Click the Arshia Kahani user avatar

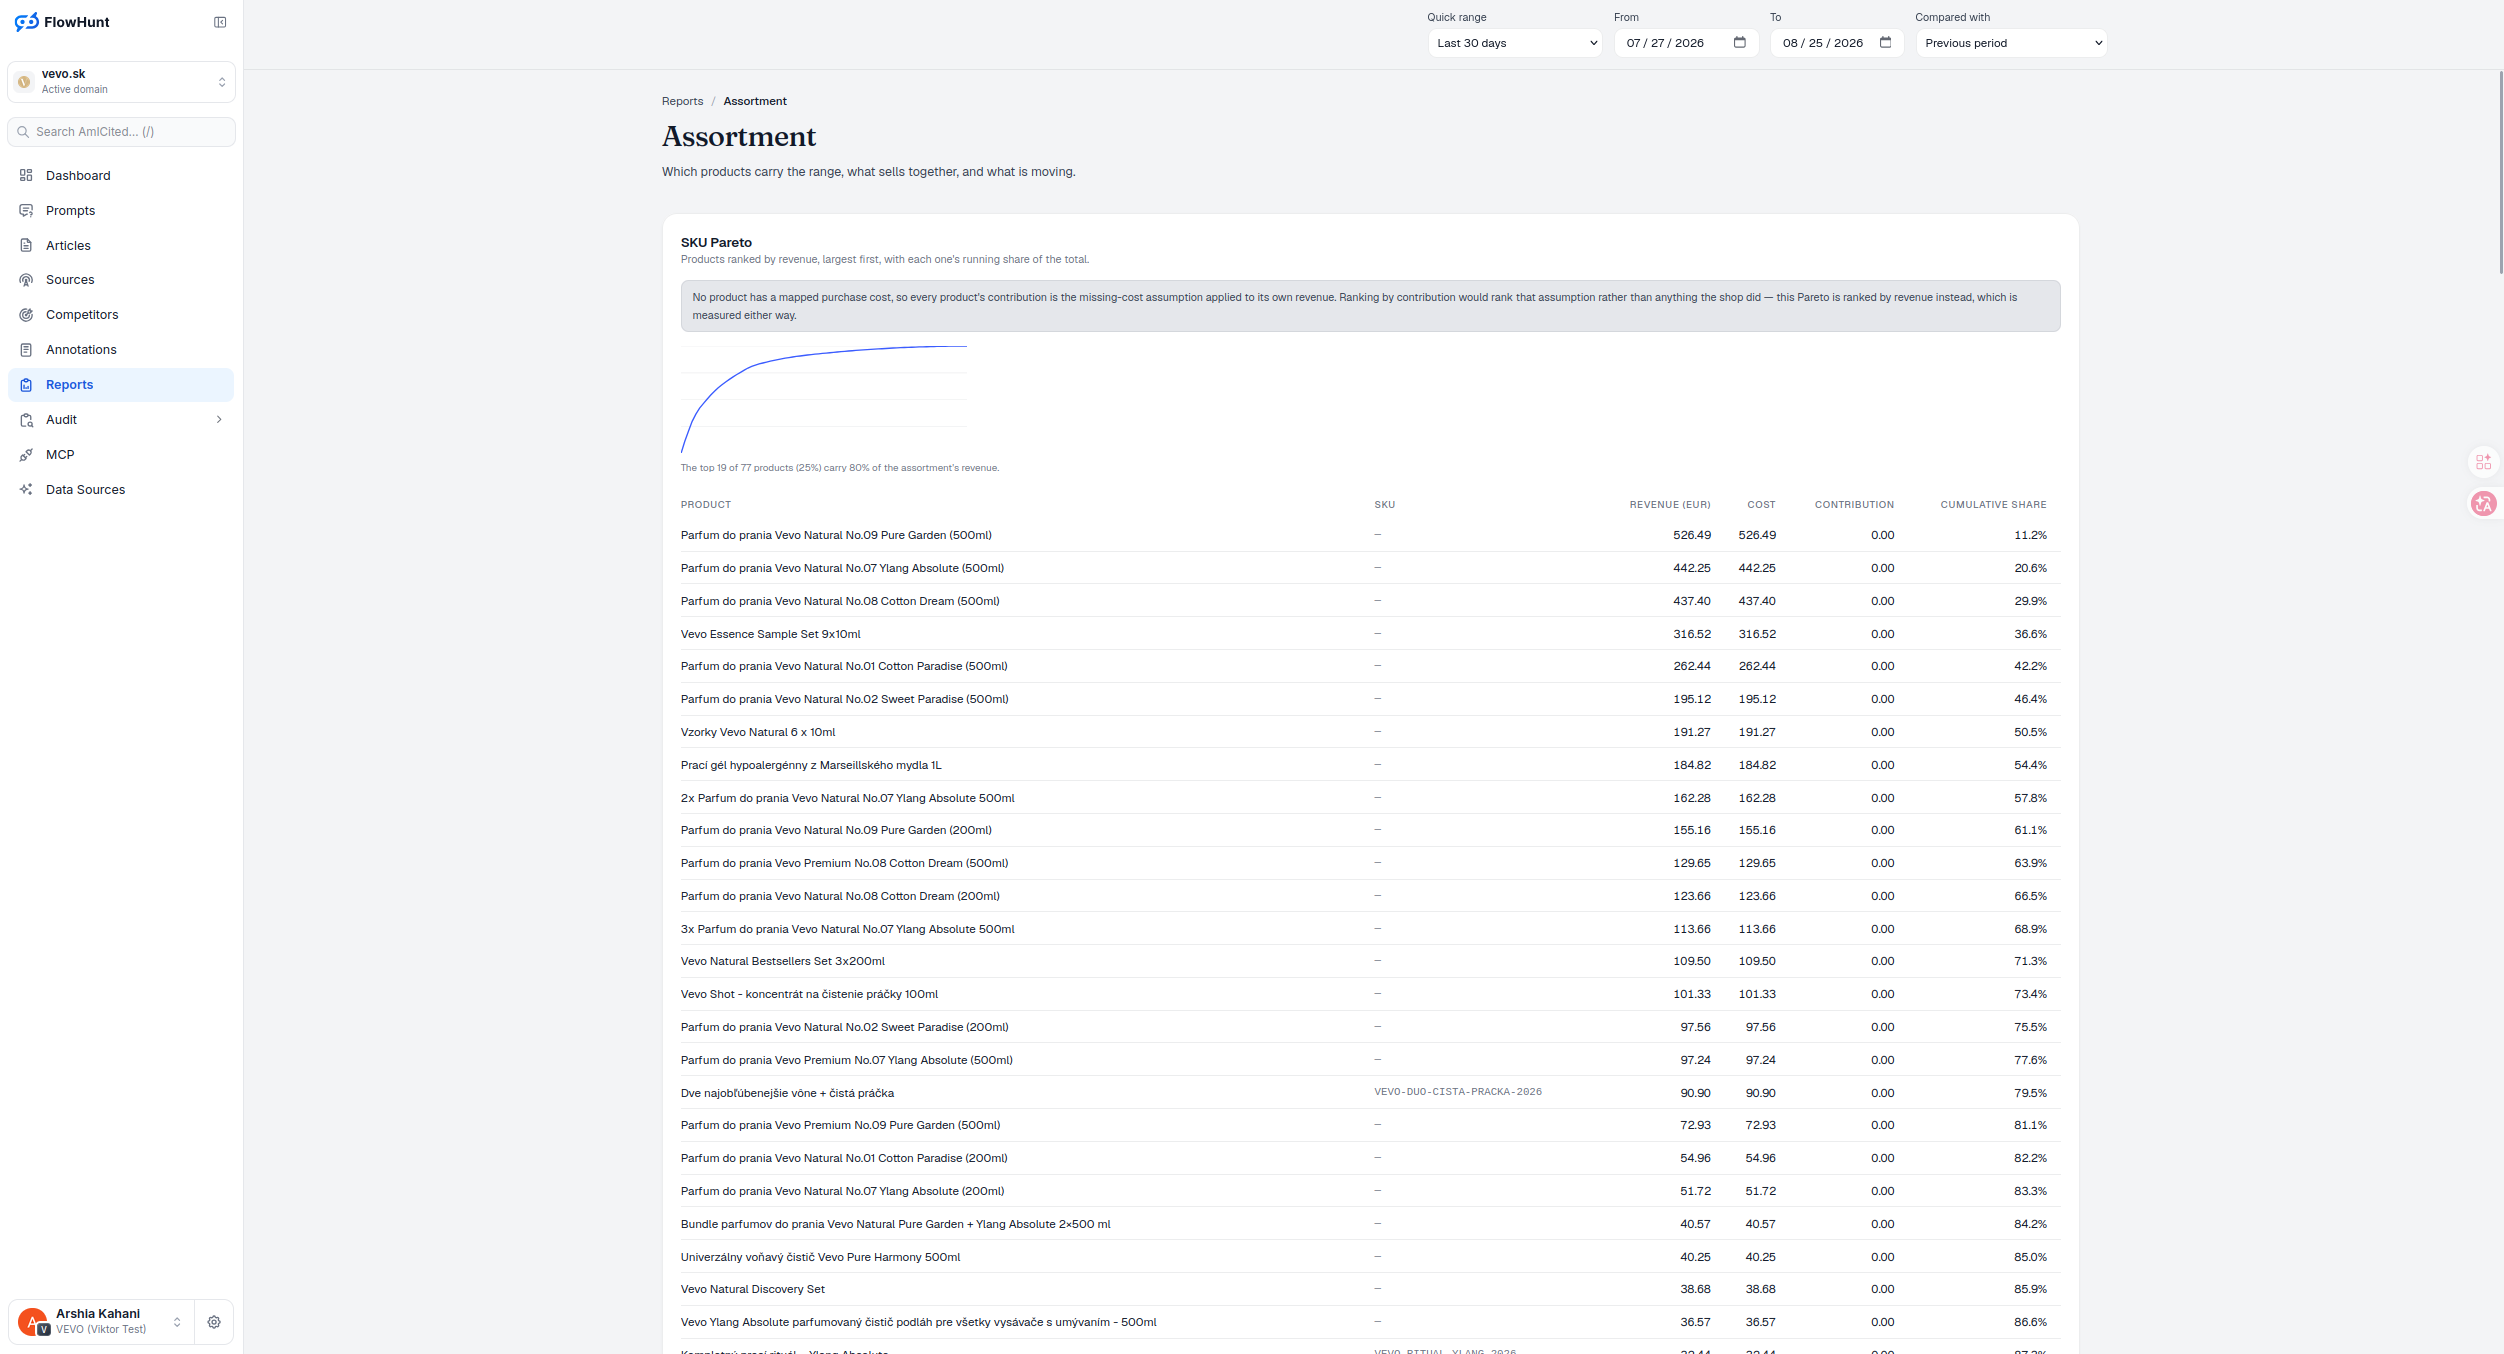tap(33, 1322)
